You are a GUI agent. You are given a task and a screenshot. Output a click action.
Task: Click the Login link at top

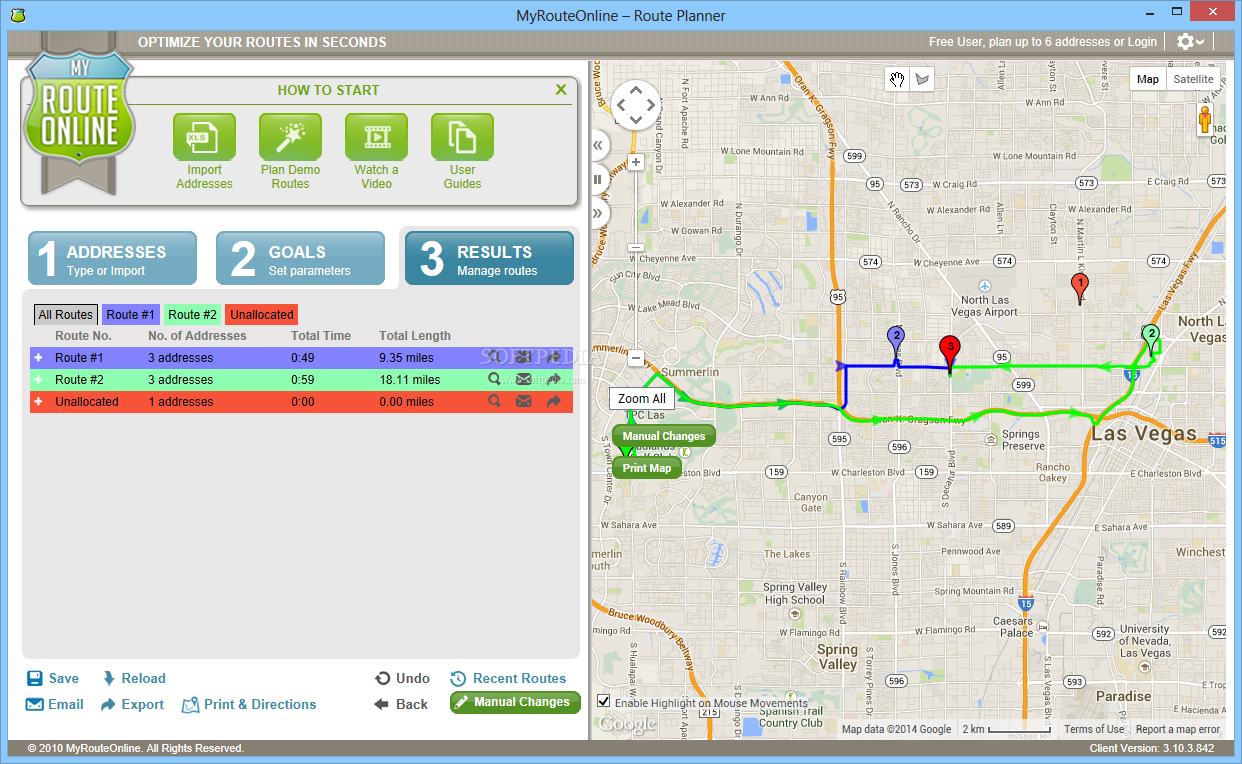pyautogui.click(x=1142, y=42)
